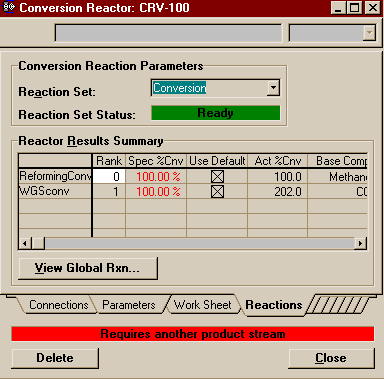Screen dimensions: 384x379
Task: Select the Rank cell for ReformingConv
Action: (x=109, y=176)
